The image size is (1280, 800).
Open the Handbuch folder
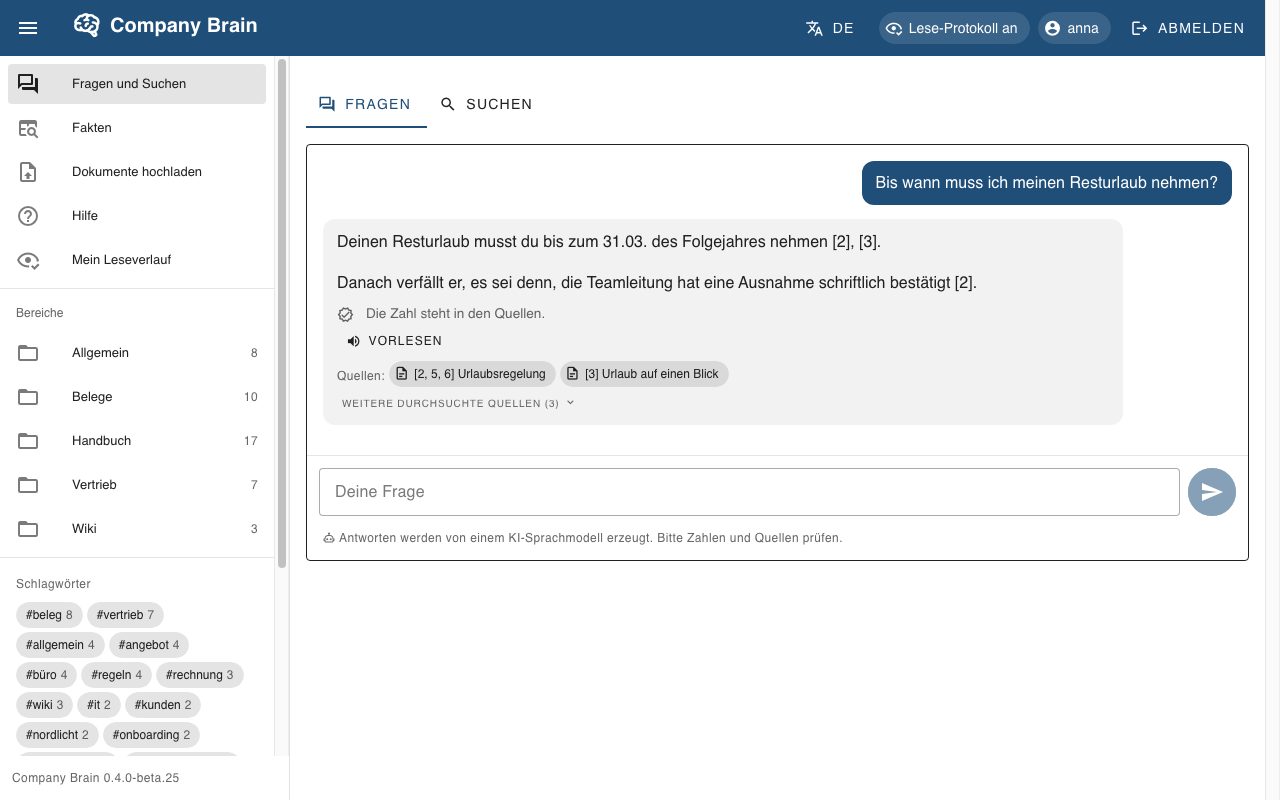click(137, 441)
